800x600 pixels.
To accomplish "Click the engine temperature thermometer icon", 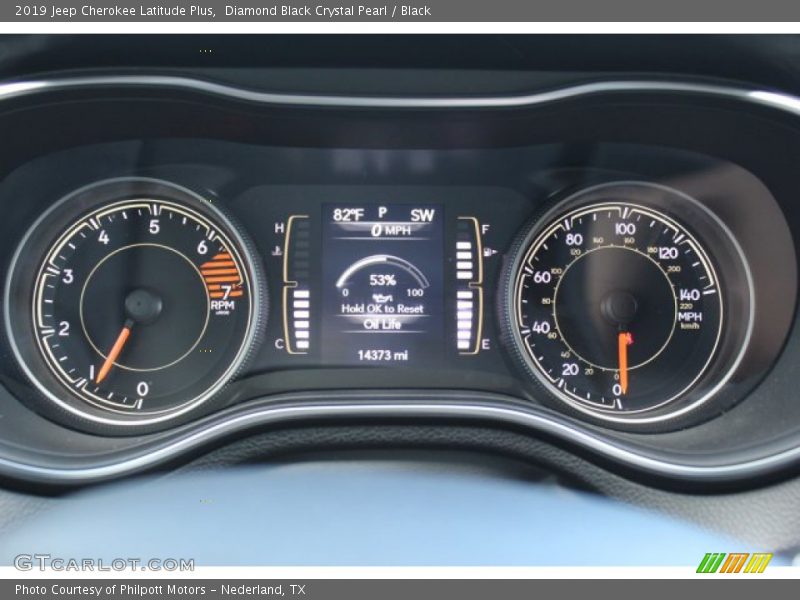I will click(277, 251).
